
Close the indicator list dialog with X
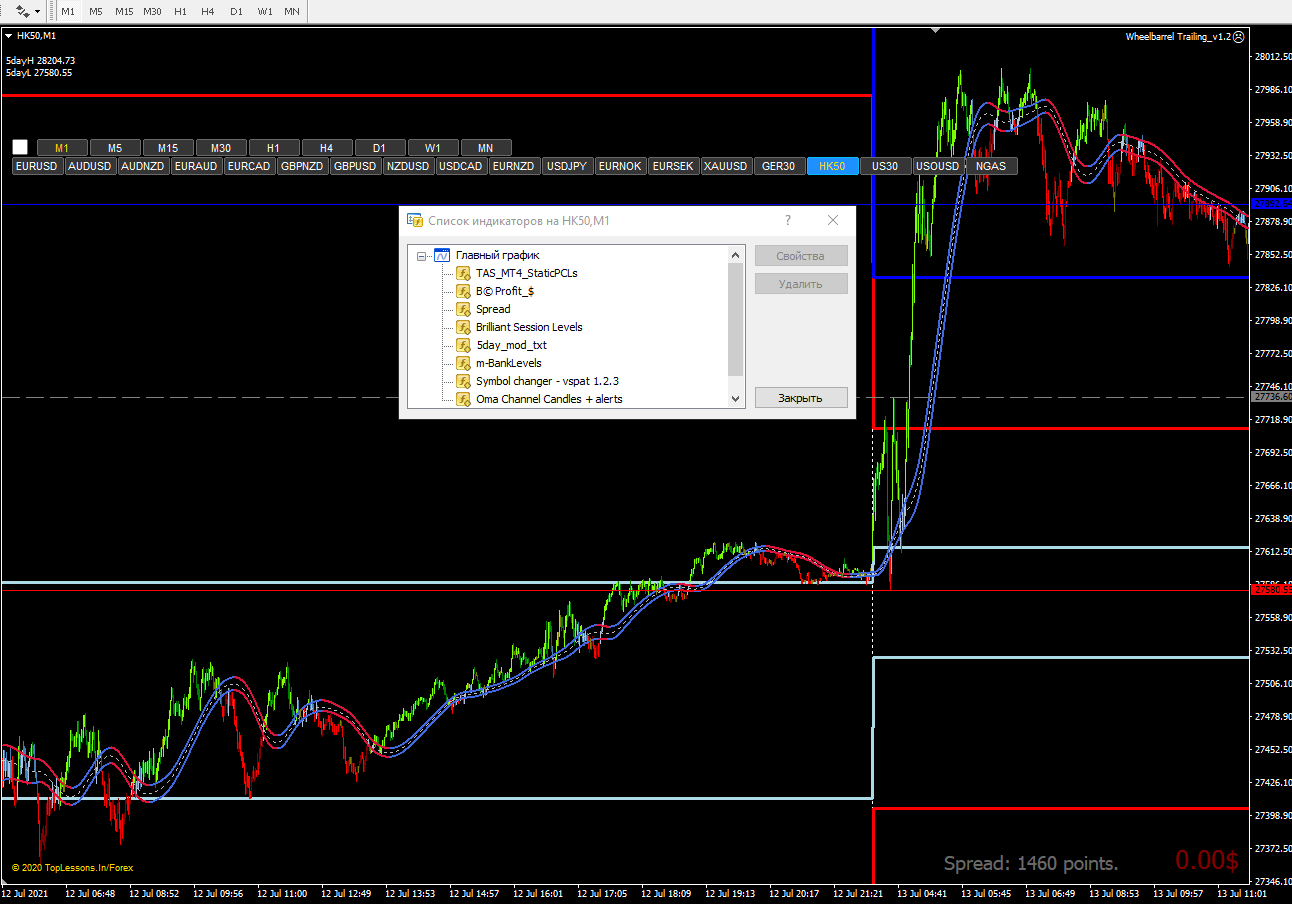833,220
